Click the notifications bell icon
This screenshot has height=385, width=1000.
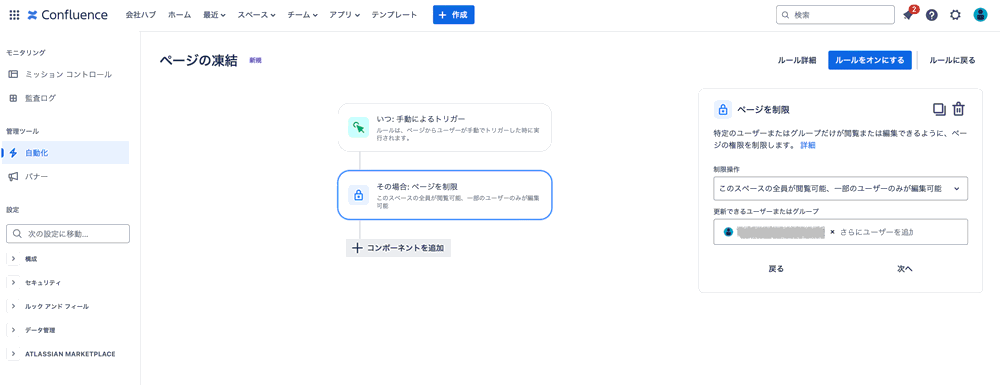tap(908, 15)
